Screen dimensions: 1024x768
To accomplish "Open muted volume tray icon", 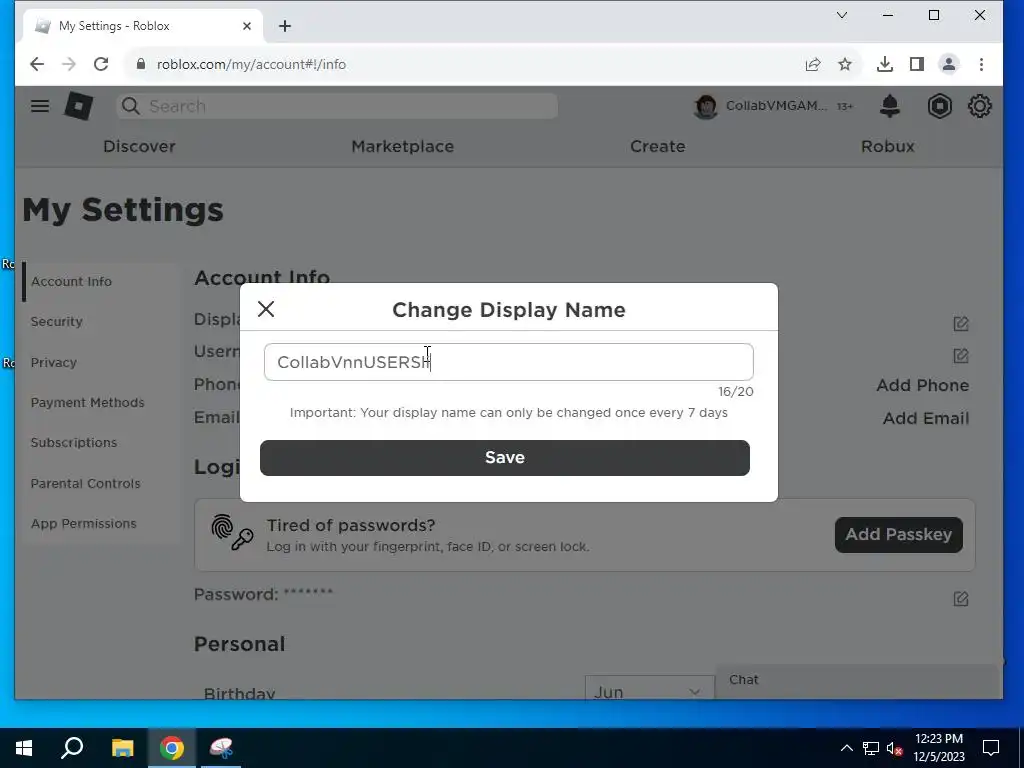I will pos(894,748).
